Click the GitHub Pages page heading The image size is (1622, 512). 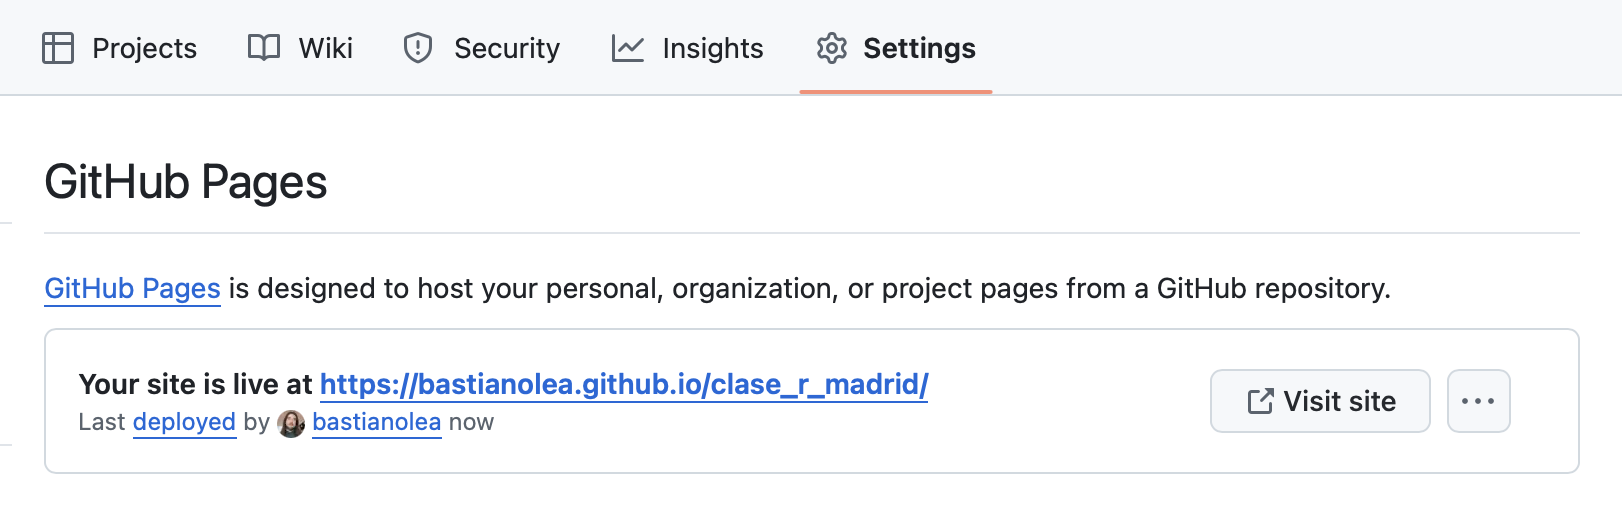click(186, 183)
